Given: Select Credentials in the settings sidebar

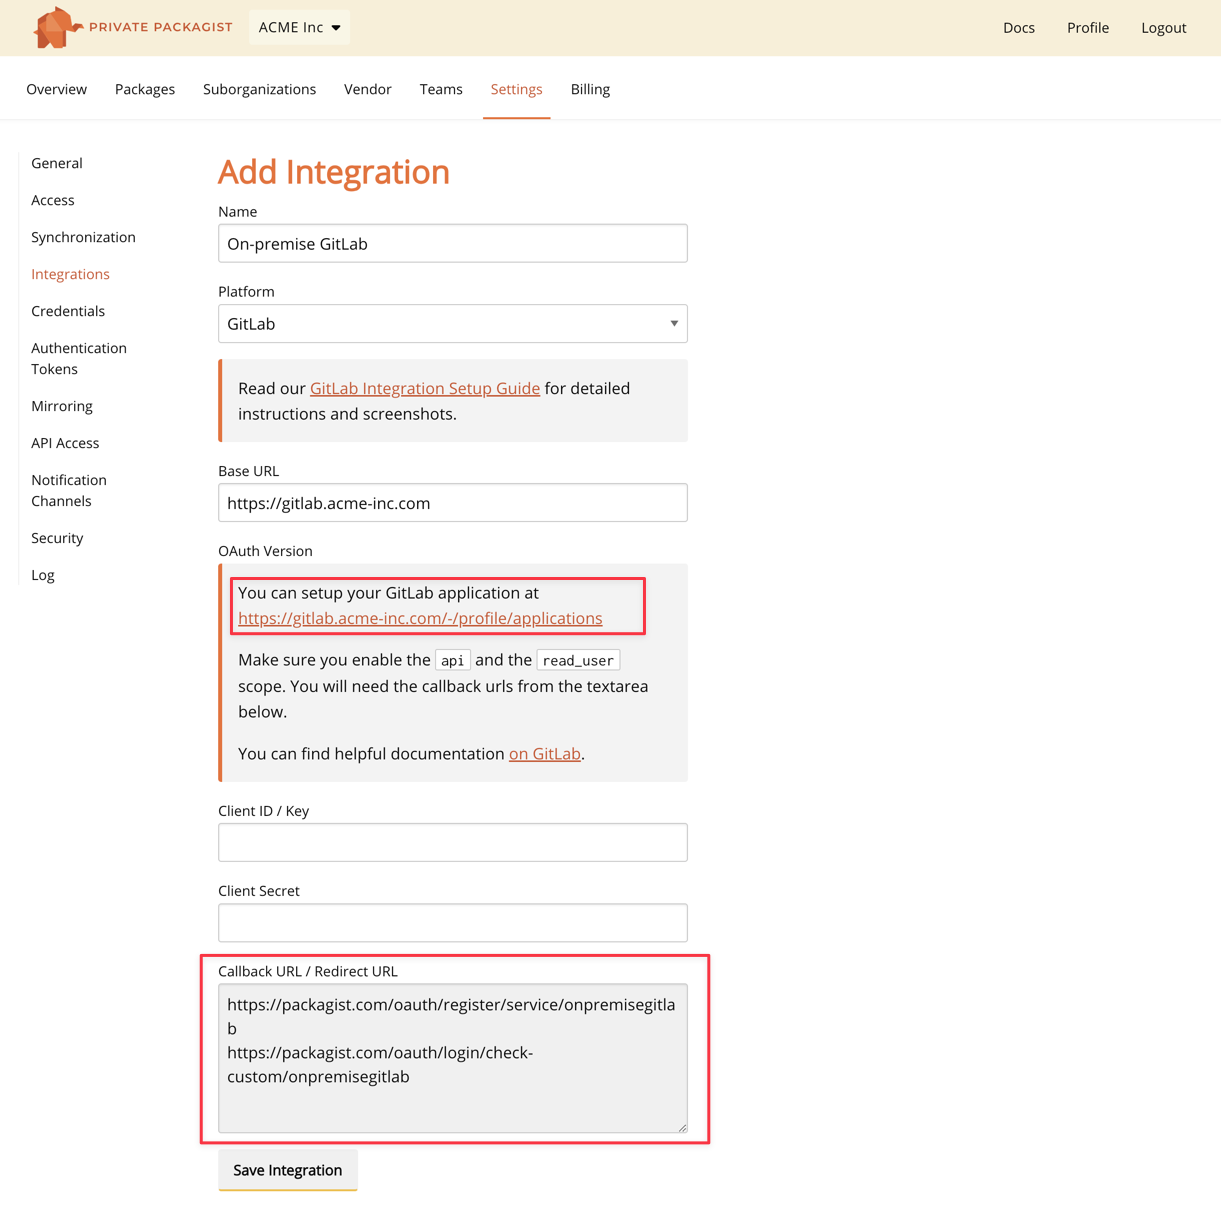Looking at the screenshot, I should tap(68, 311).
